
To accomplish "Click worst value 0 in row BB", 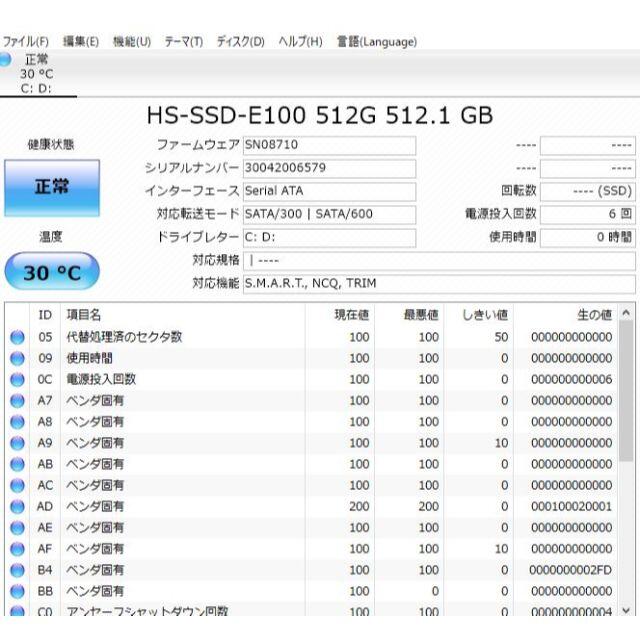I will 435,592.
